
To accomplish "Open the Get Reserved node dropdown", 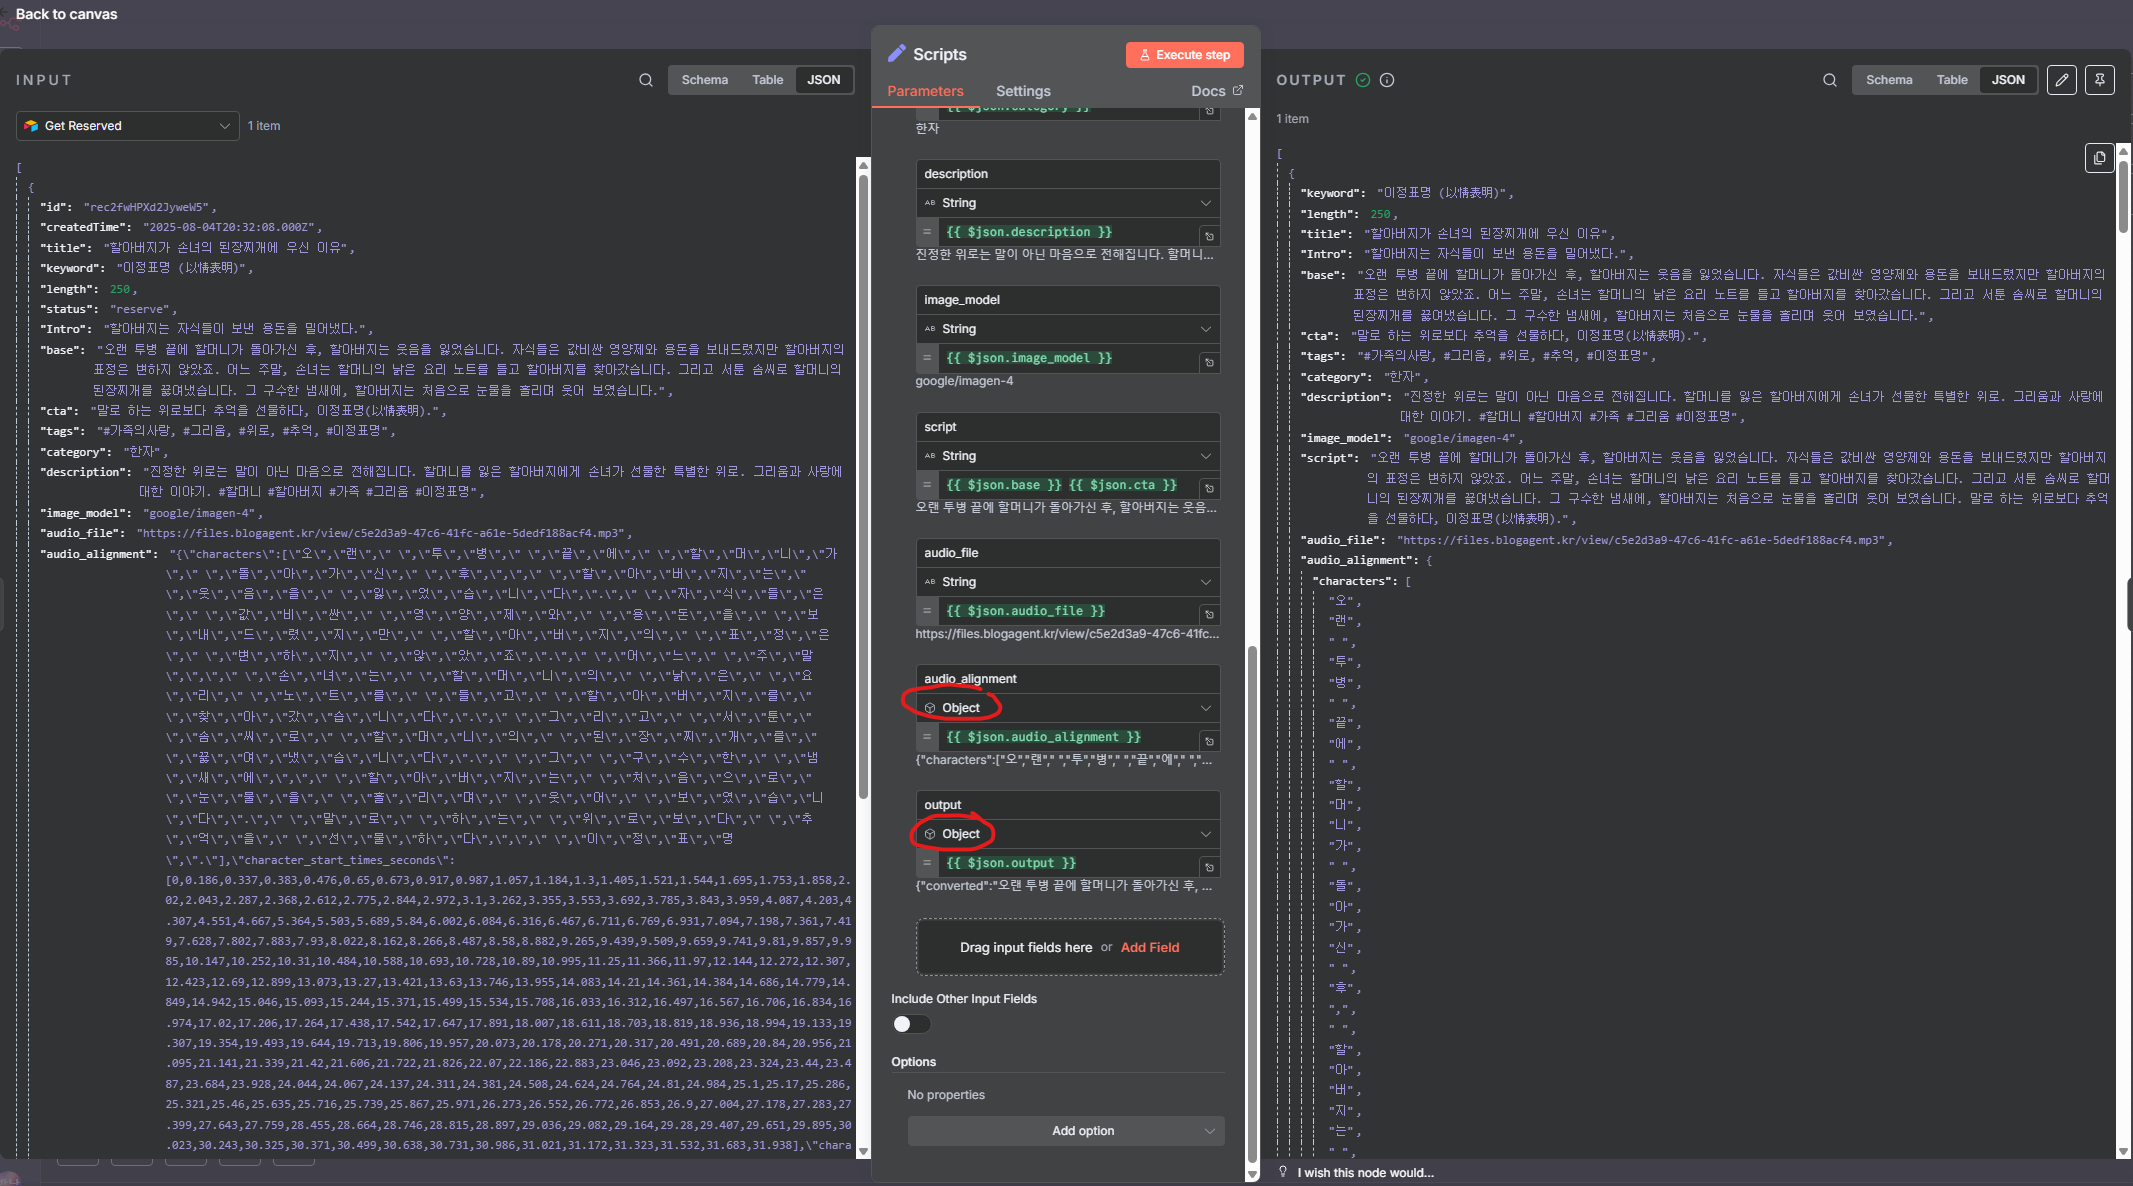I will click(127, 126).
